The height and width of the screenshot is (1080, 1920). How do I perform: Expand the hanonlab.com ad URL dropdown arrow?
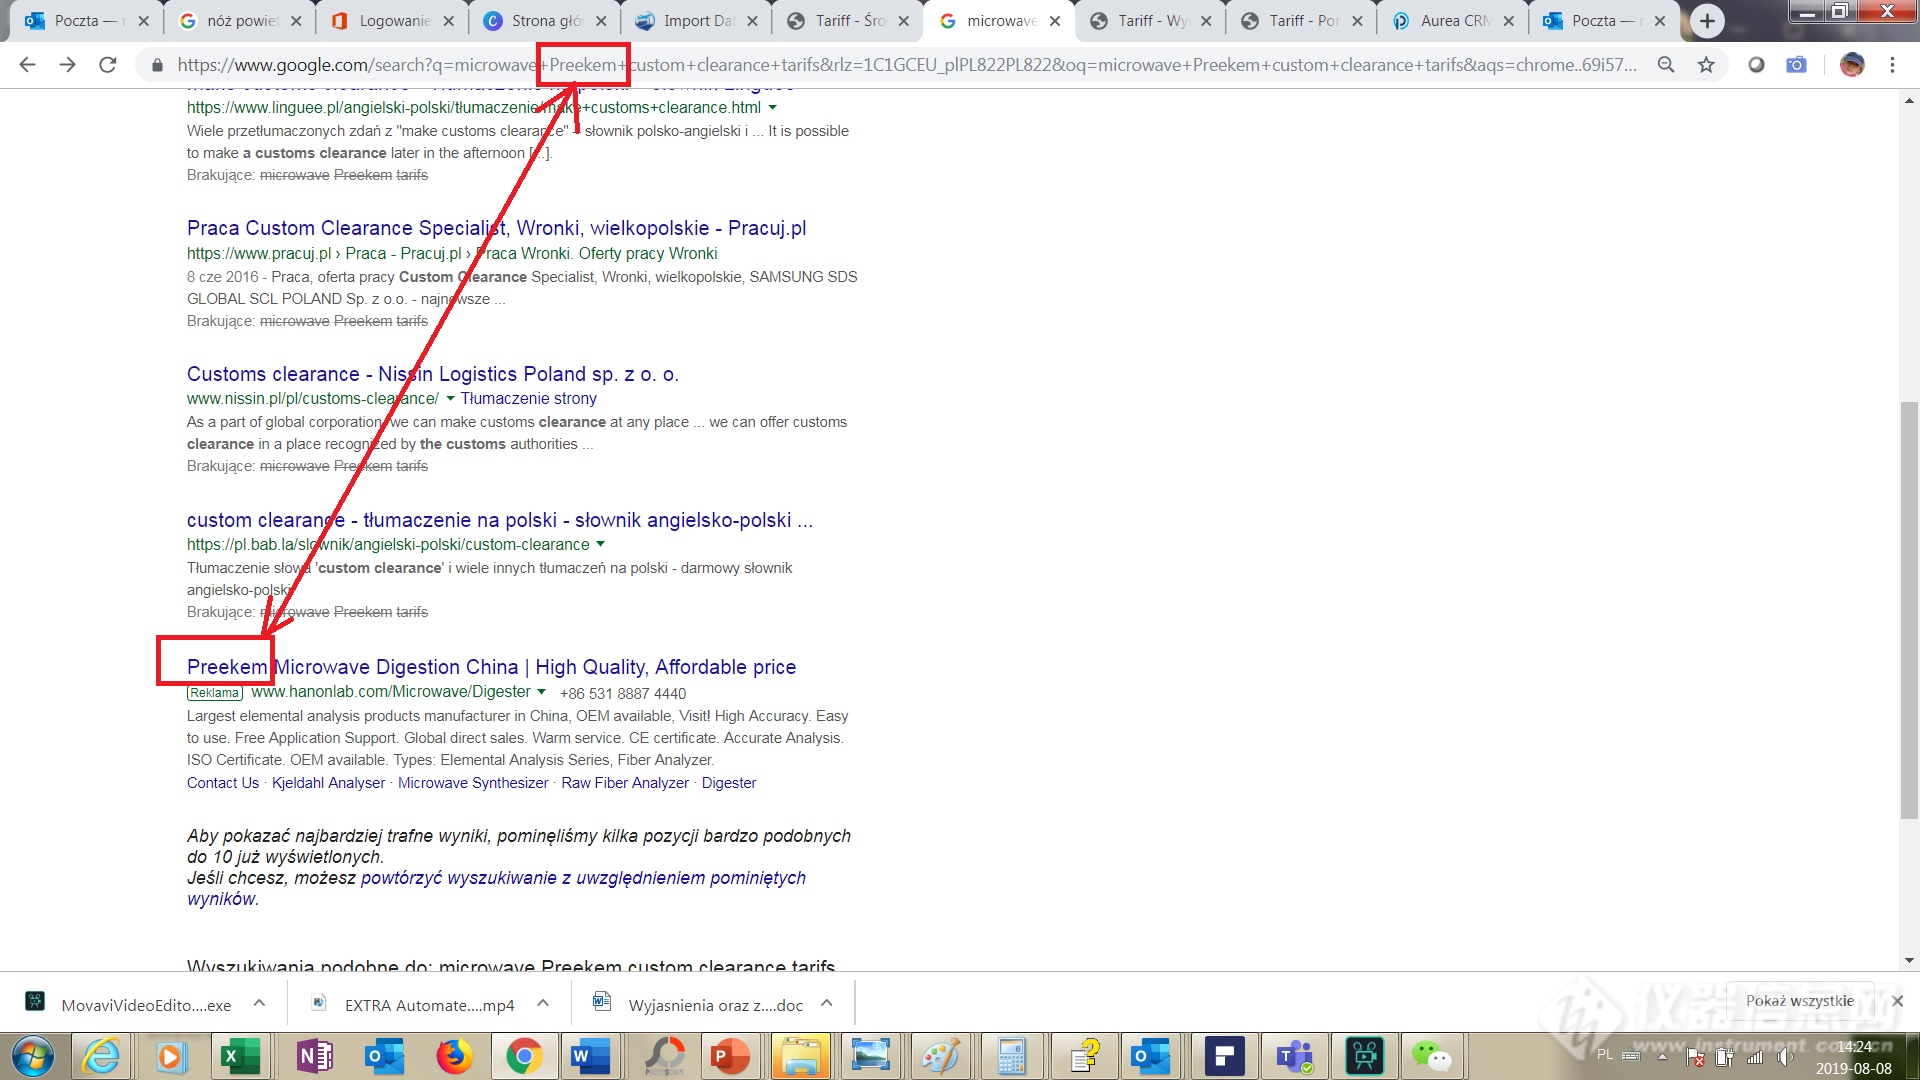pos(542,692)
